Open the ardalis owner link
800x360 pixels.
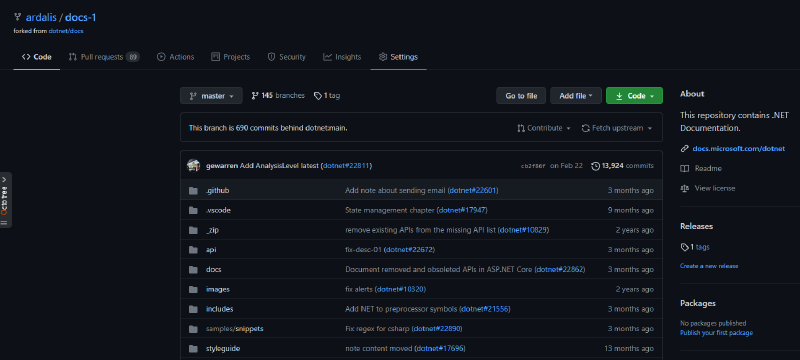click(x=41, y=17)
